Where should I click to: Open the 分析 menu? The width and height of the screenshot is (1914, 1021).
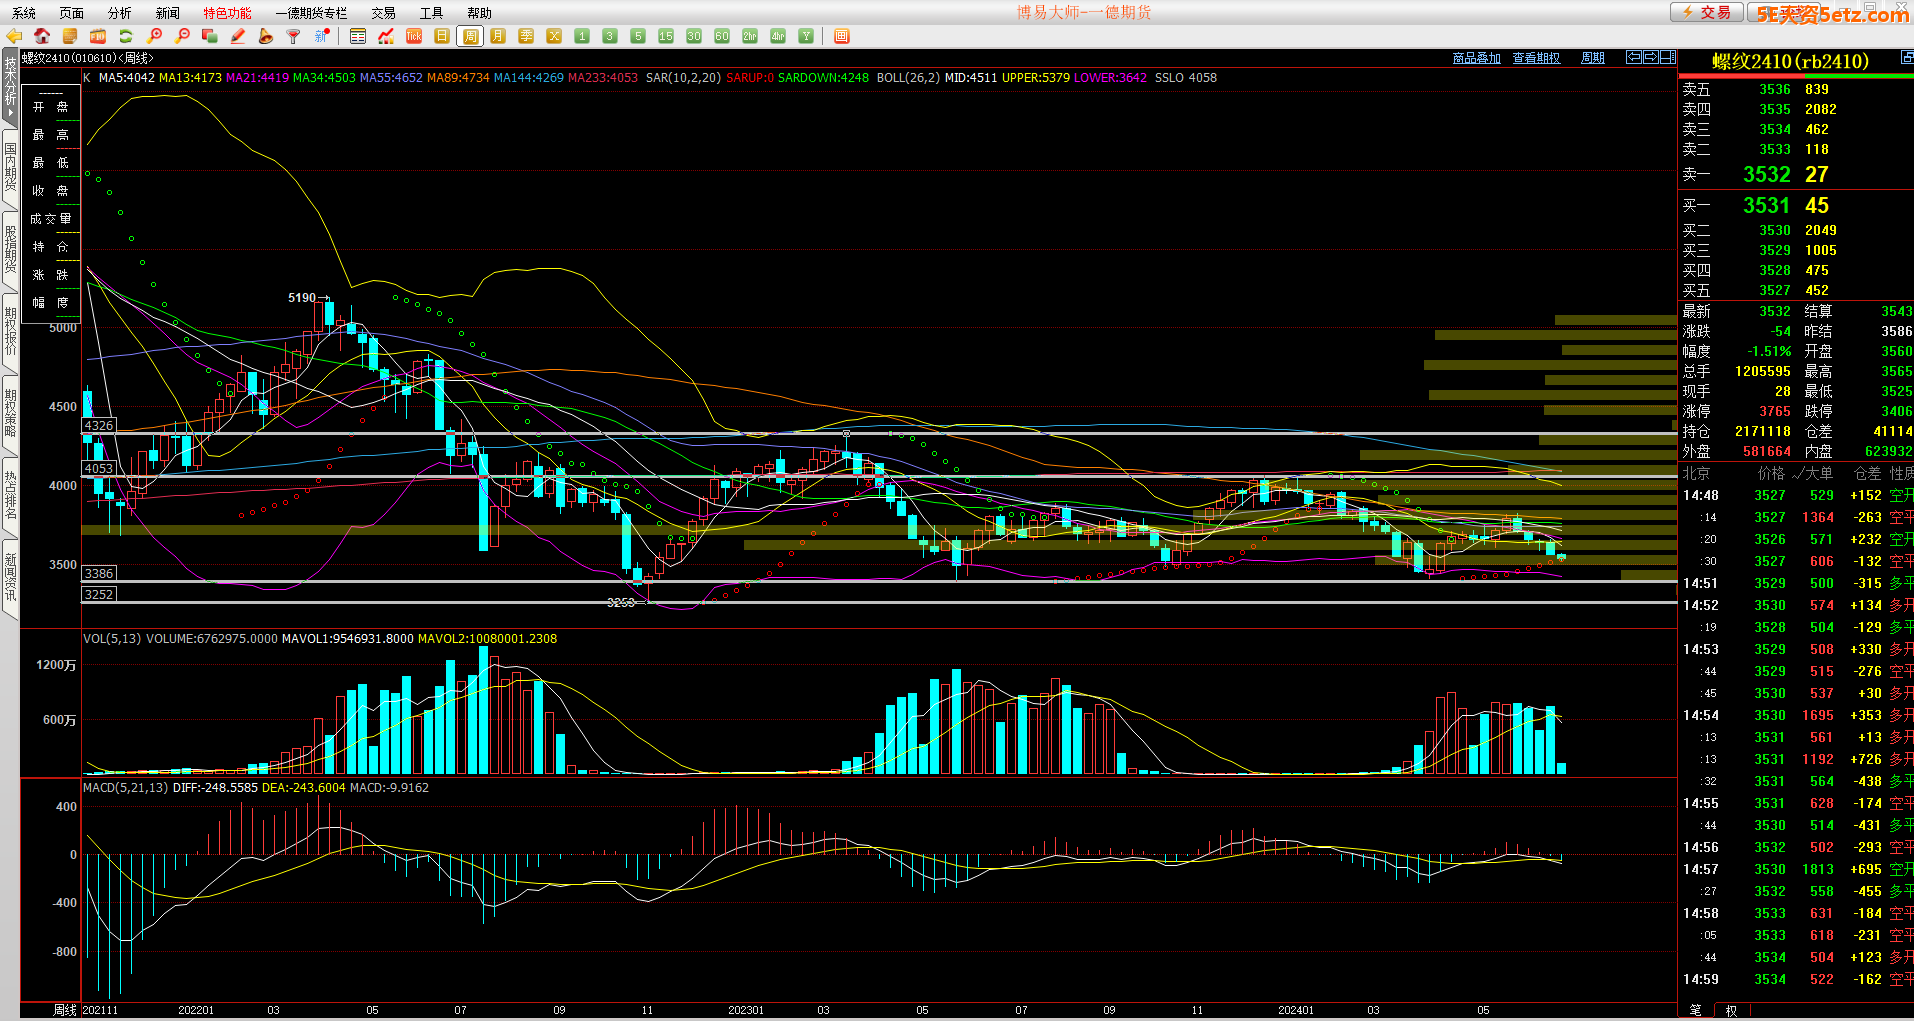pos(119,13)
